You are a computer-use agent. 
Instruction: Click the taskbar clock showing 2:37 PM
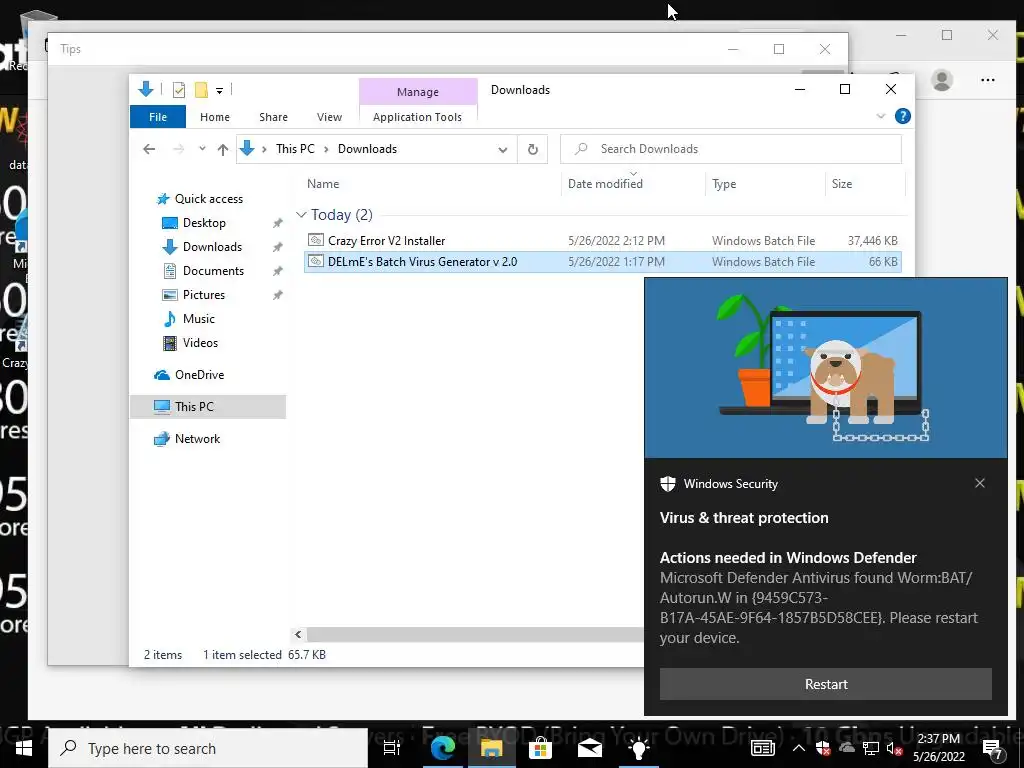click(x=938, y=748)
